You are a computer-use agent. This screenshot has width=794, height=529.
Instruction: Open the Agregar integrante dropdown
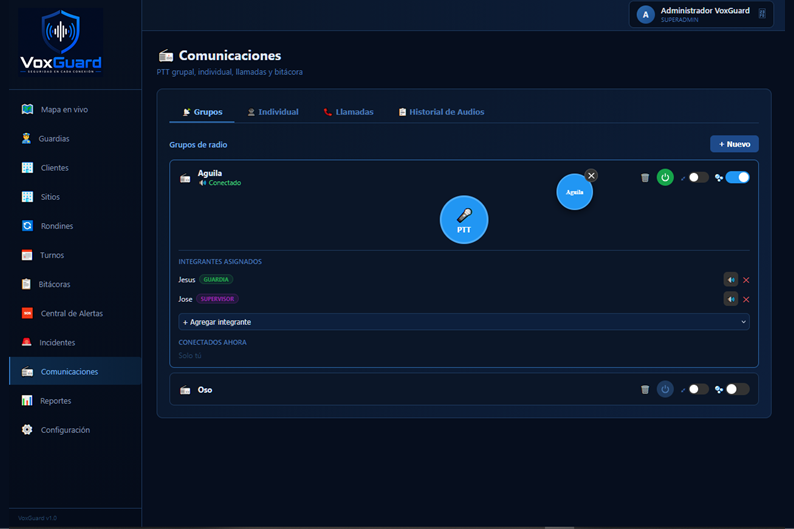pos(464,322)
